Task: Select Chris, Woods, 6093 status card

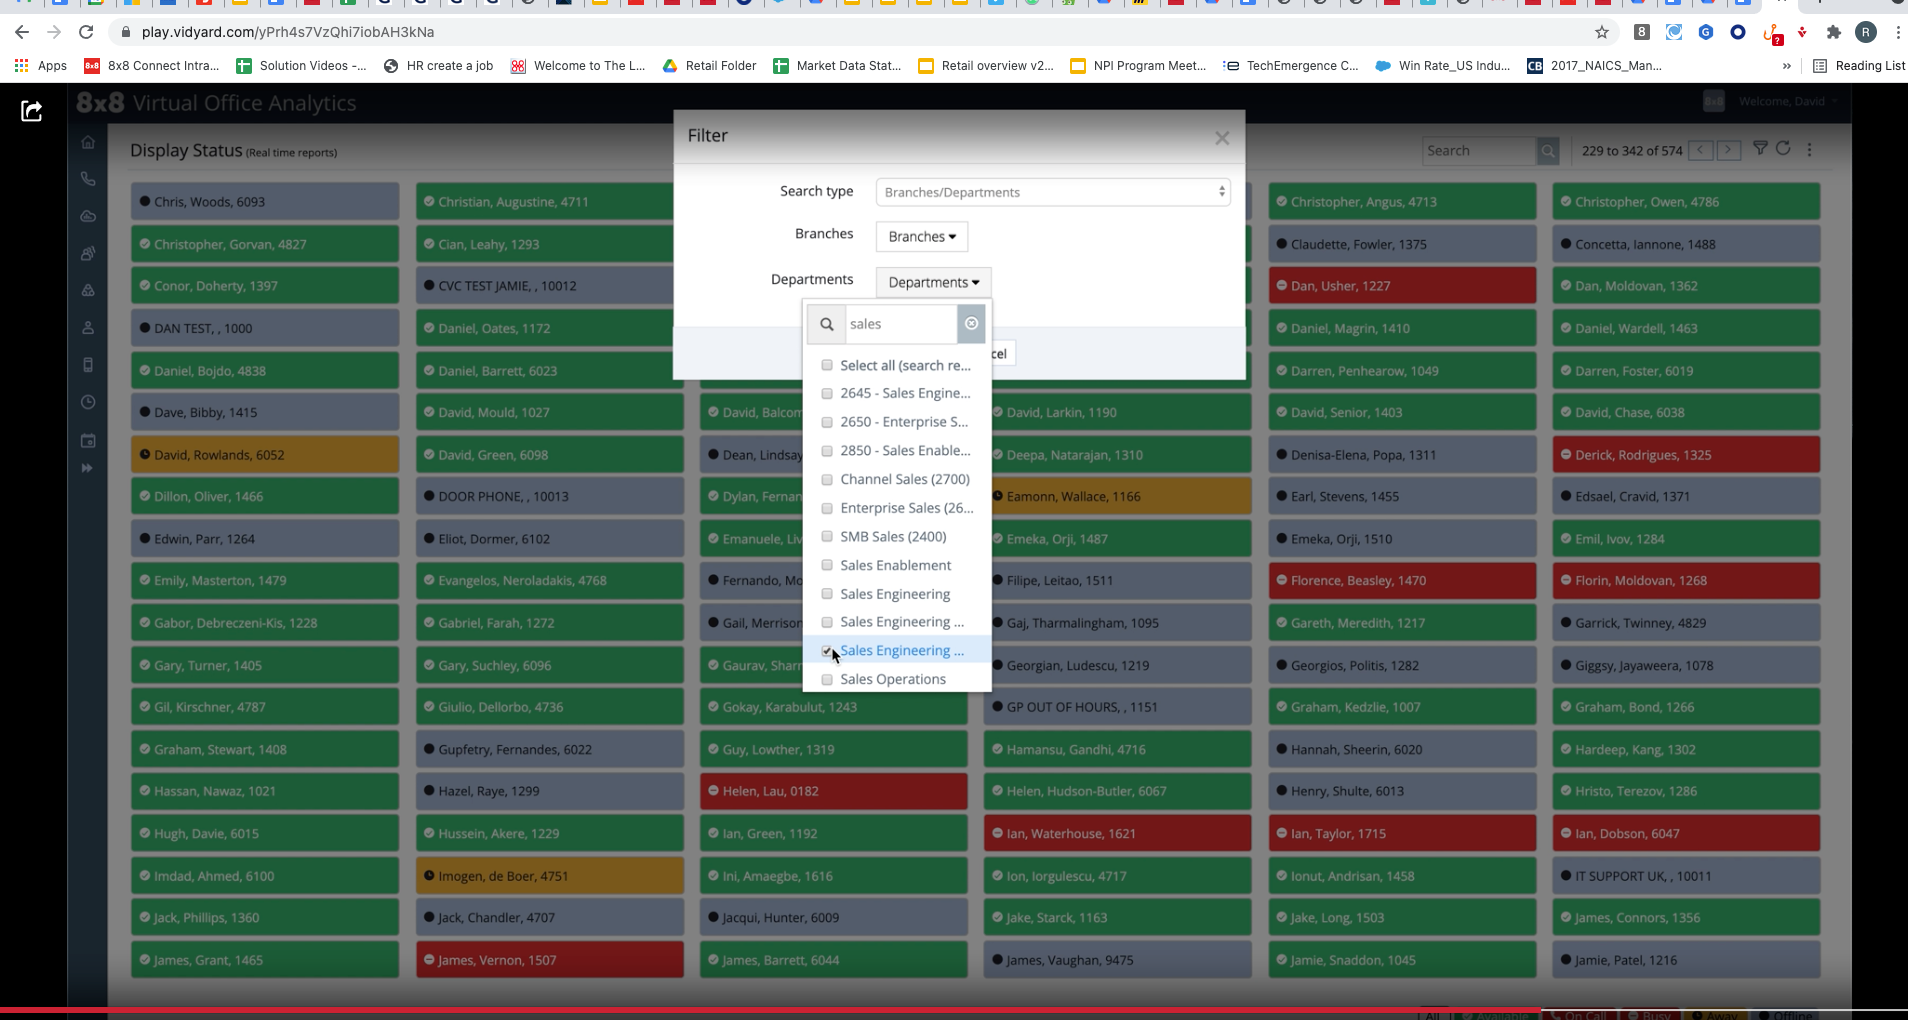Action: [265, 202]
